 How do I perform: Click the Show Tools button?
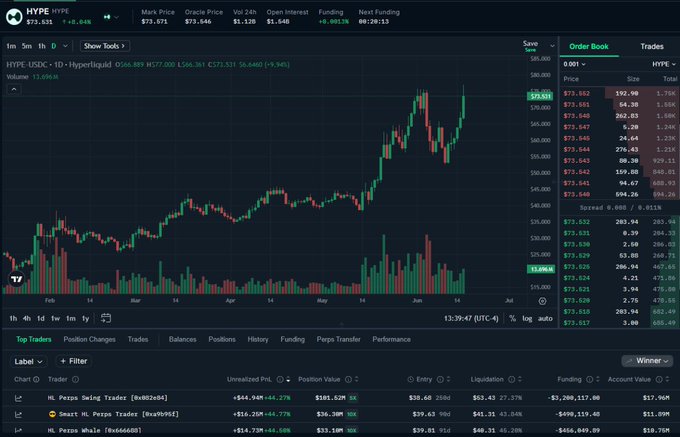(x=105, y=46)
